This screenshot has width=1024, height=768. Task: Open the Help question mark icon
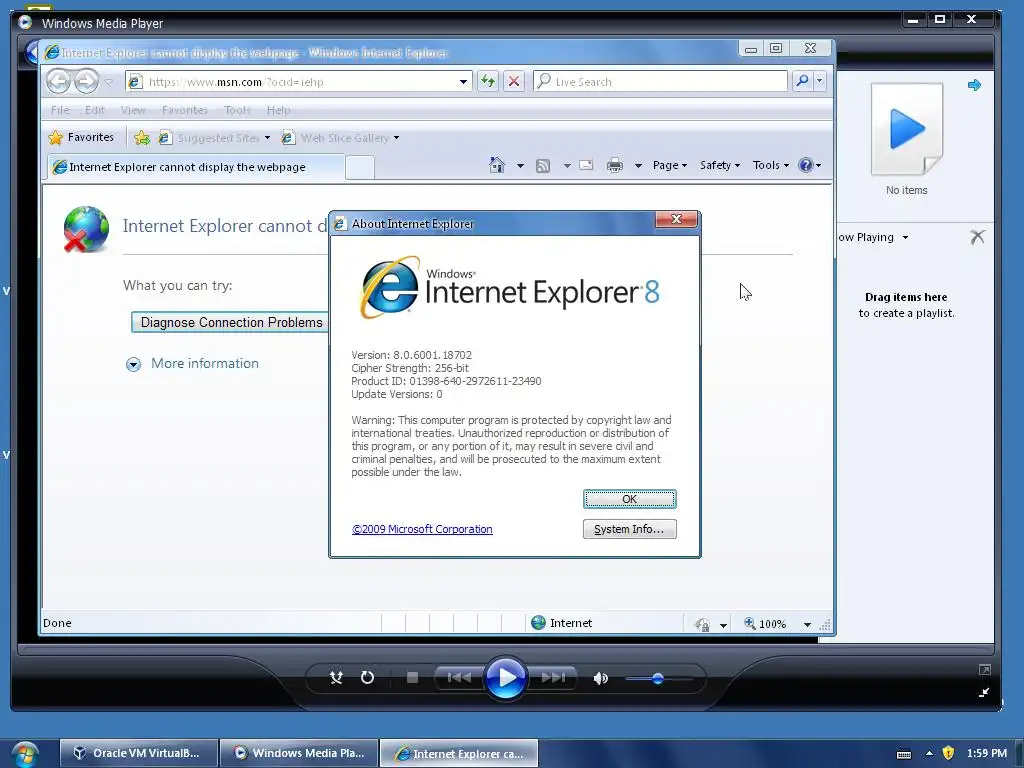(806, 165)
